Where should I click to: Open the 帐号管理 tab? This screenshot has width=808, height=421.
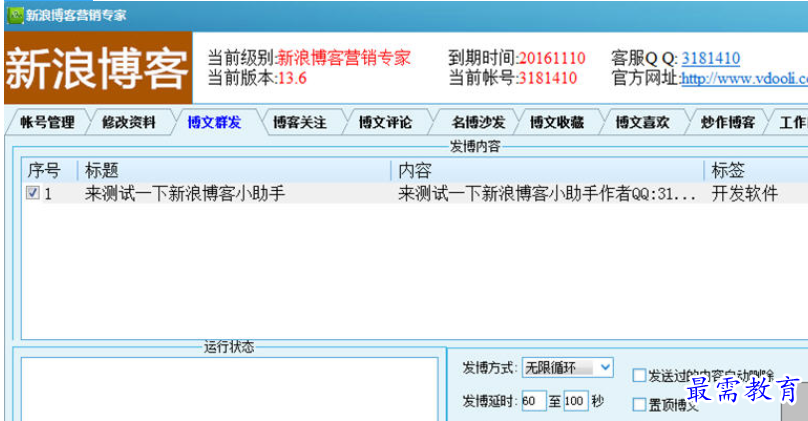pos(47,122)
